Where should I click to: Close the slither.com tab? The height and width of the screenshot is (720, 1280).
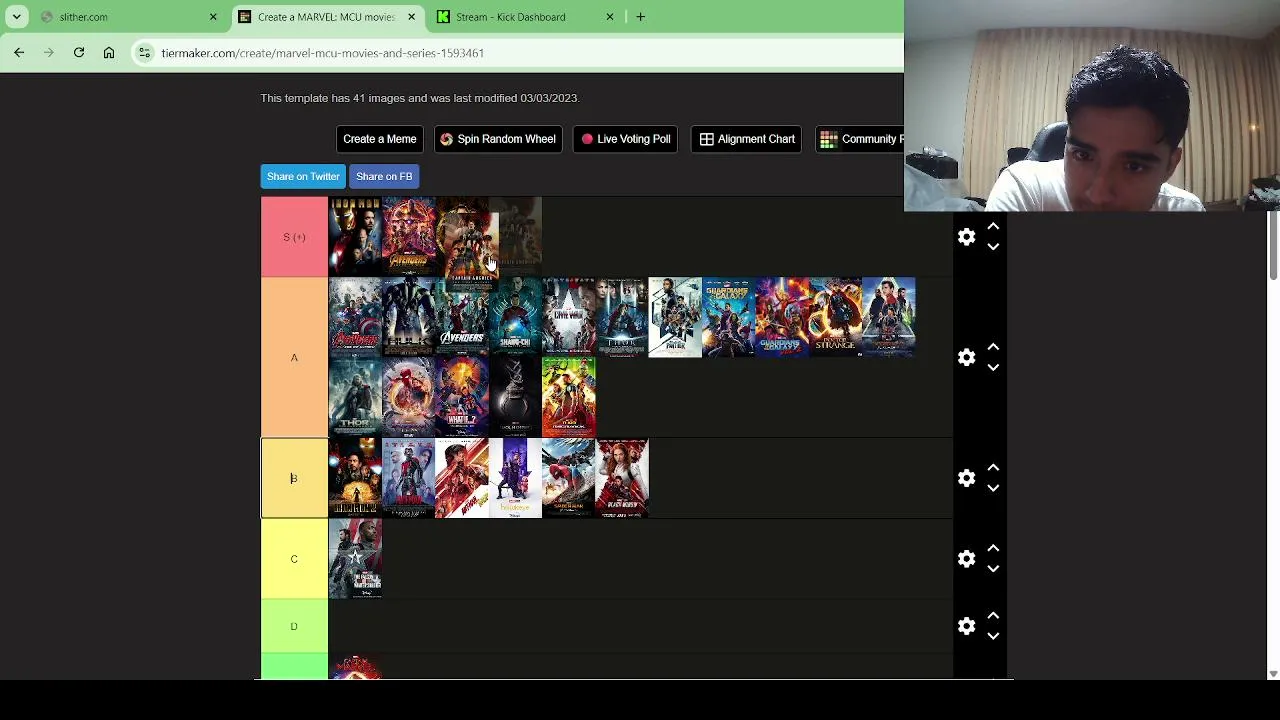click(x=213, y=17)
